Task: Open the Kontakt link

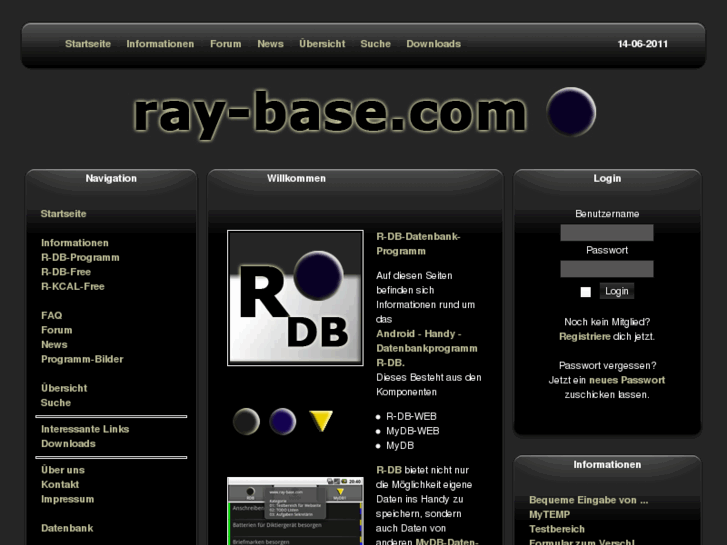Action: tap(60, 484)
